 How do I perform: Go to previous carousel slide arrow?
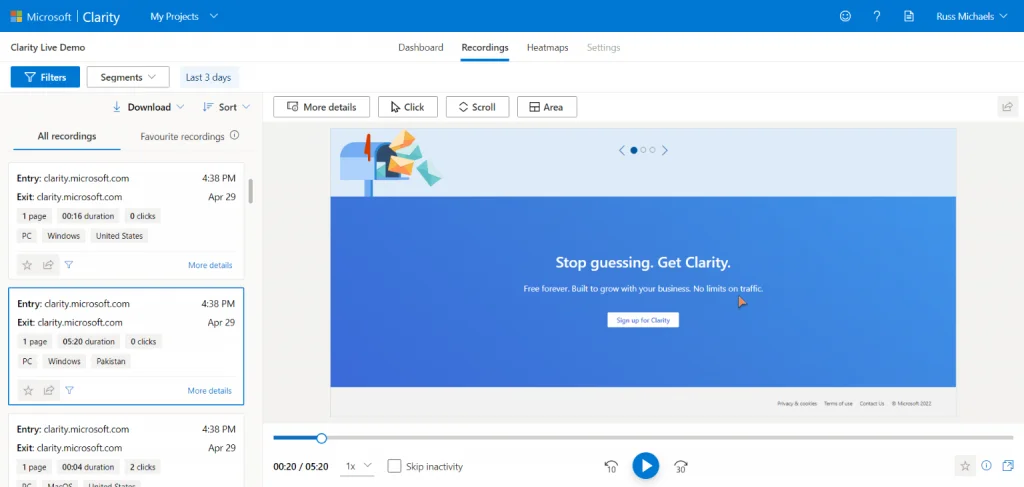tap(622, 150)
